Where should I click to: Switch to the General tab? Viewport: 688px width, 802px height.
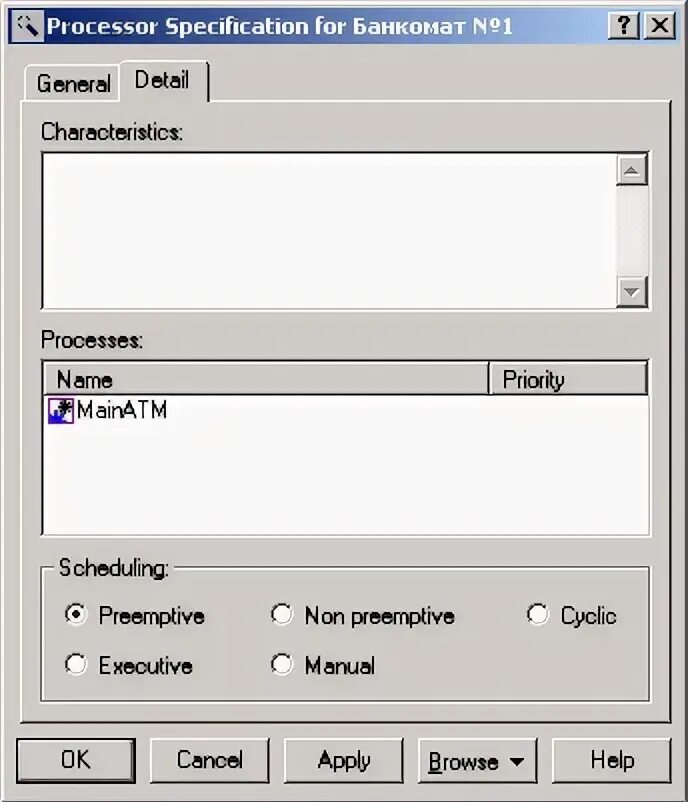(x=73, y=83)
